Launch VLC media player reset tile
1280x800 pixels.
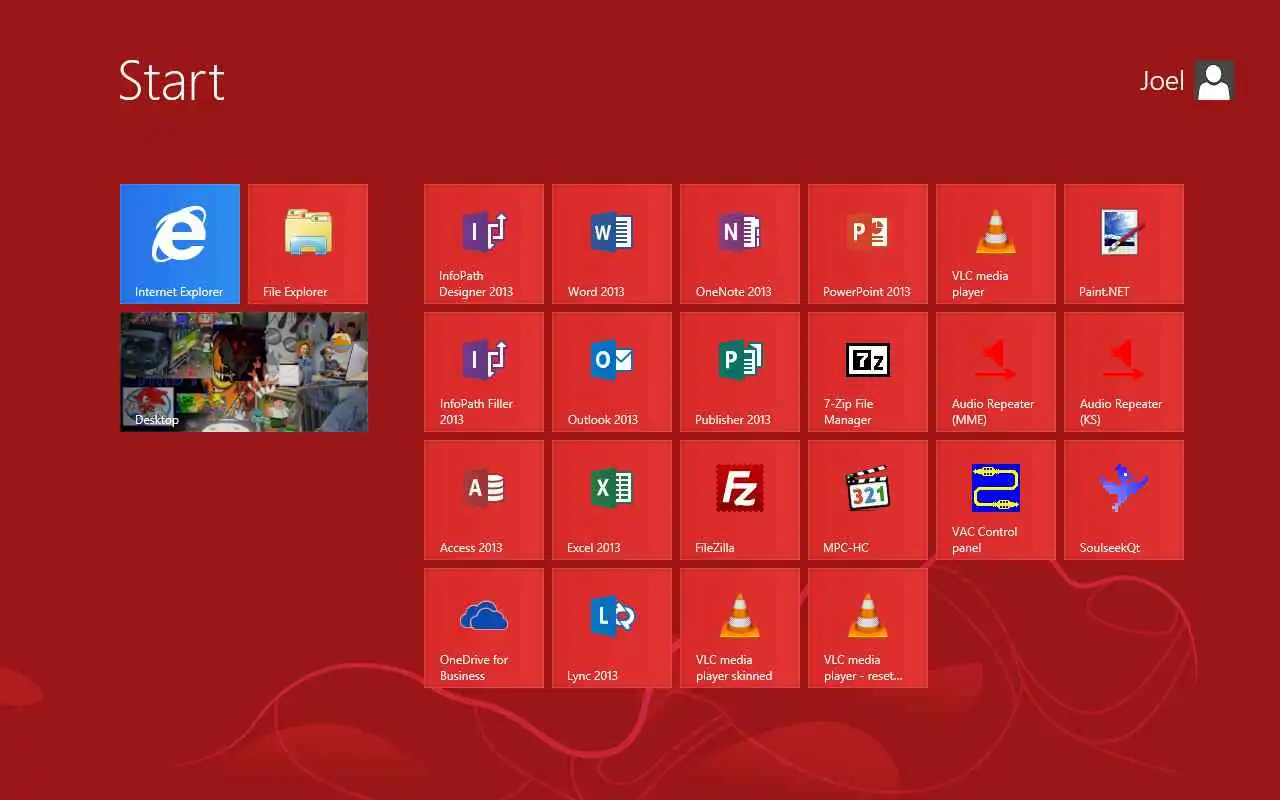pos(868,628)
